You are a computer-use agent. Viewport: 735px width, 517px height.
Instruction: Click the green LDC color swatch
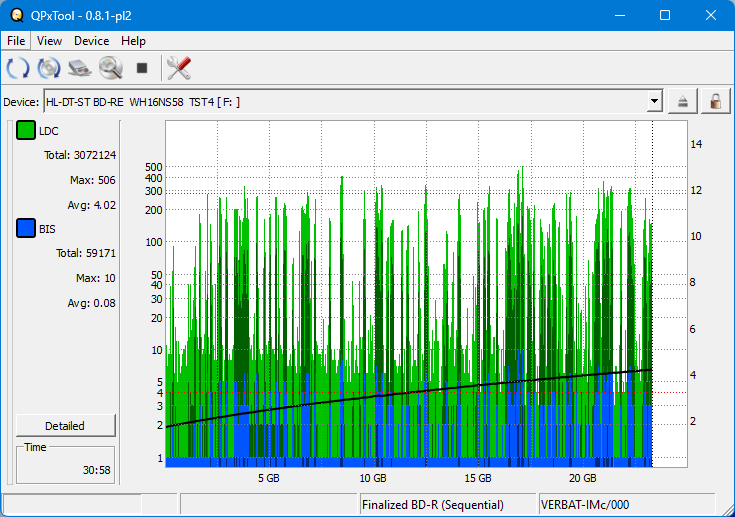point(26,130)
